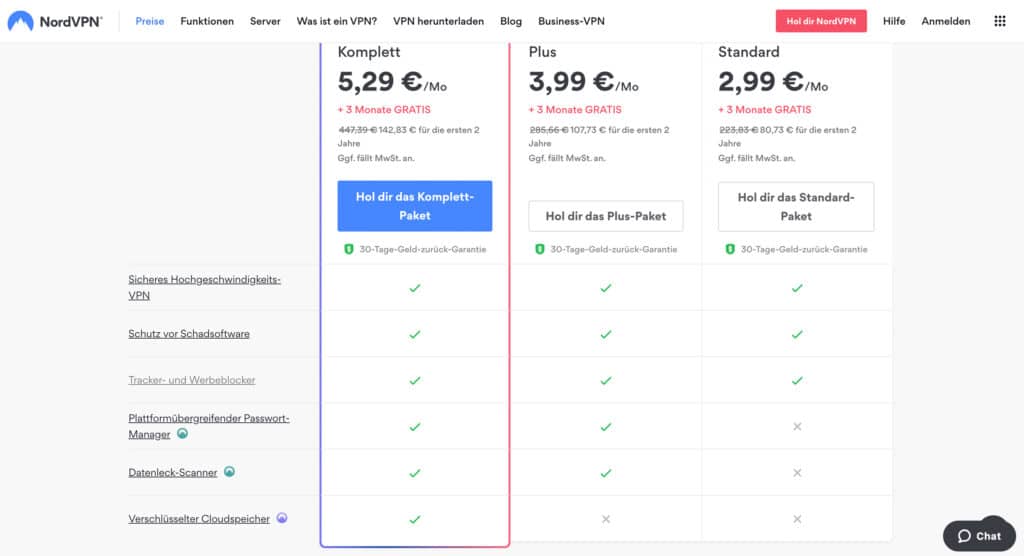Click the Plus plan title
The image size is (1024, 556).
click(x=542, y=52)
